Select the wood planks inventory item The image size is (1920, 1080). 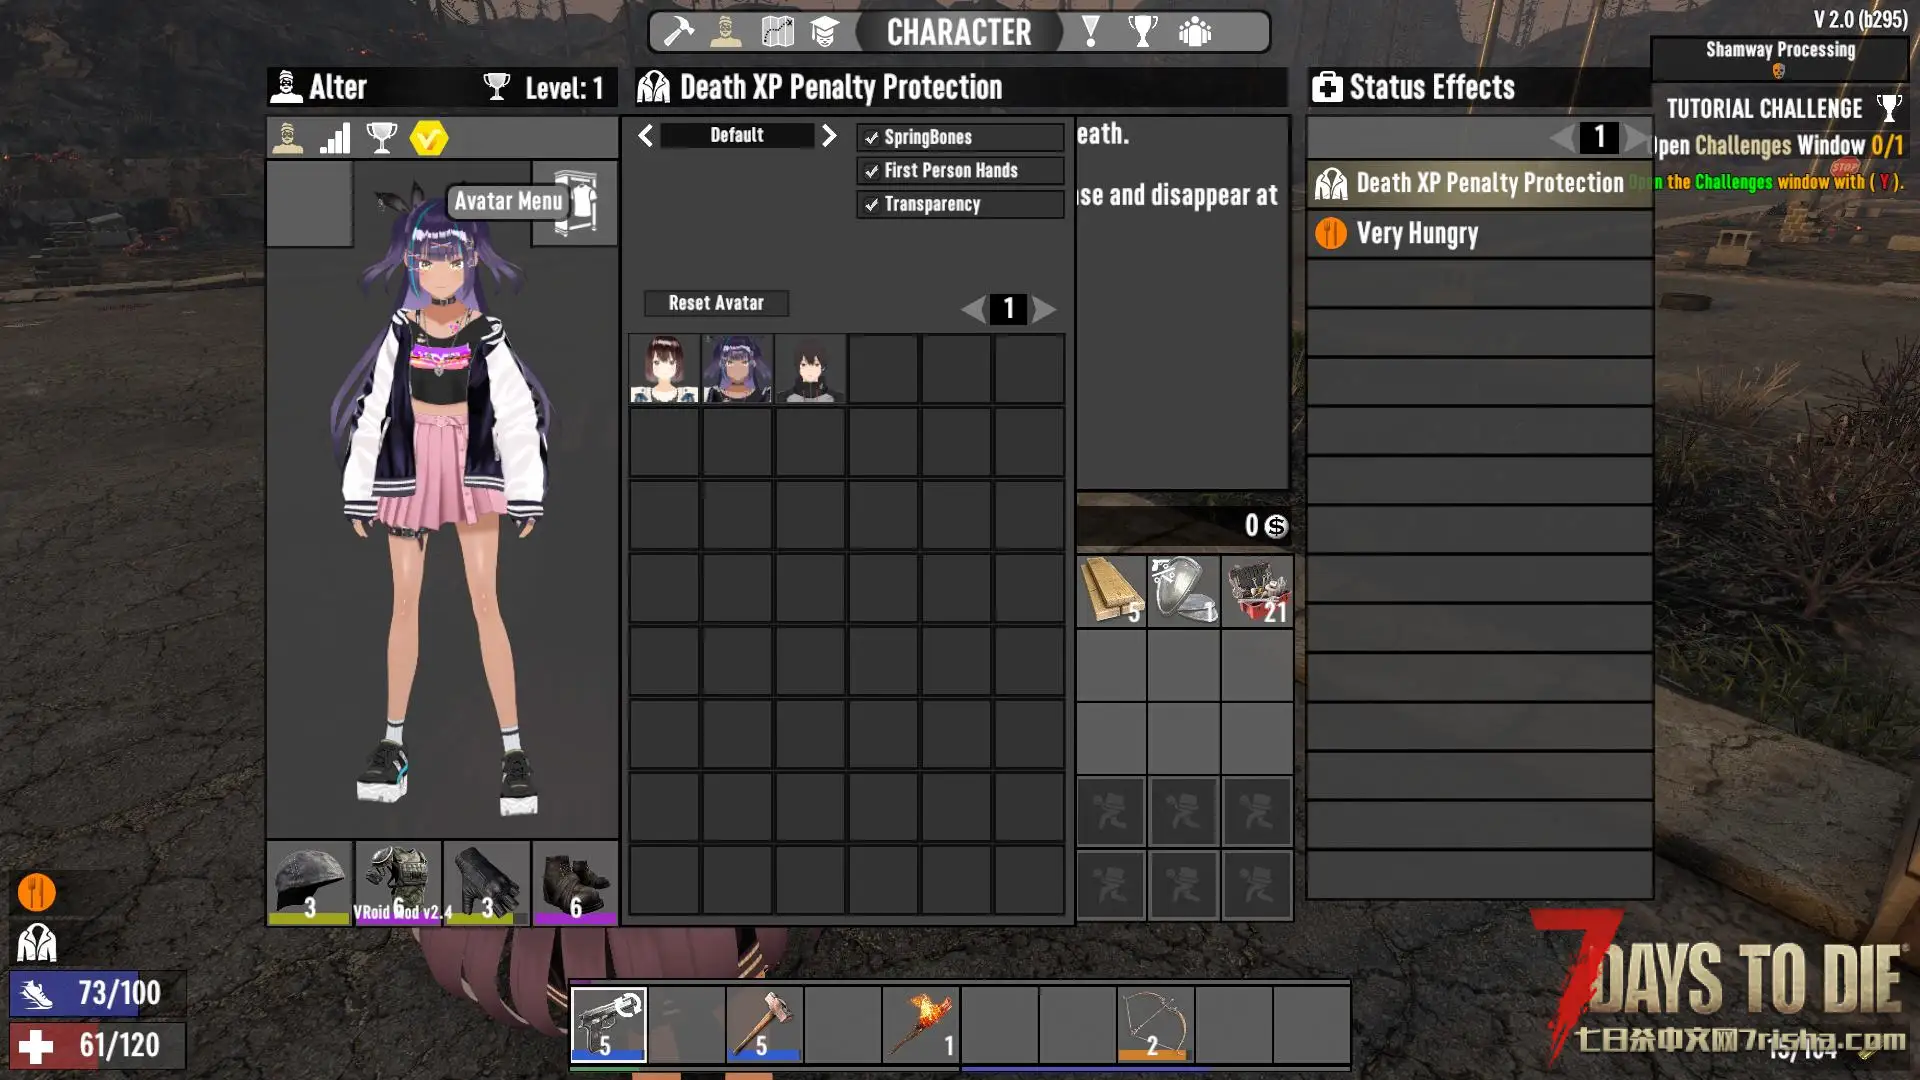1111,591
